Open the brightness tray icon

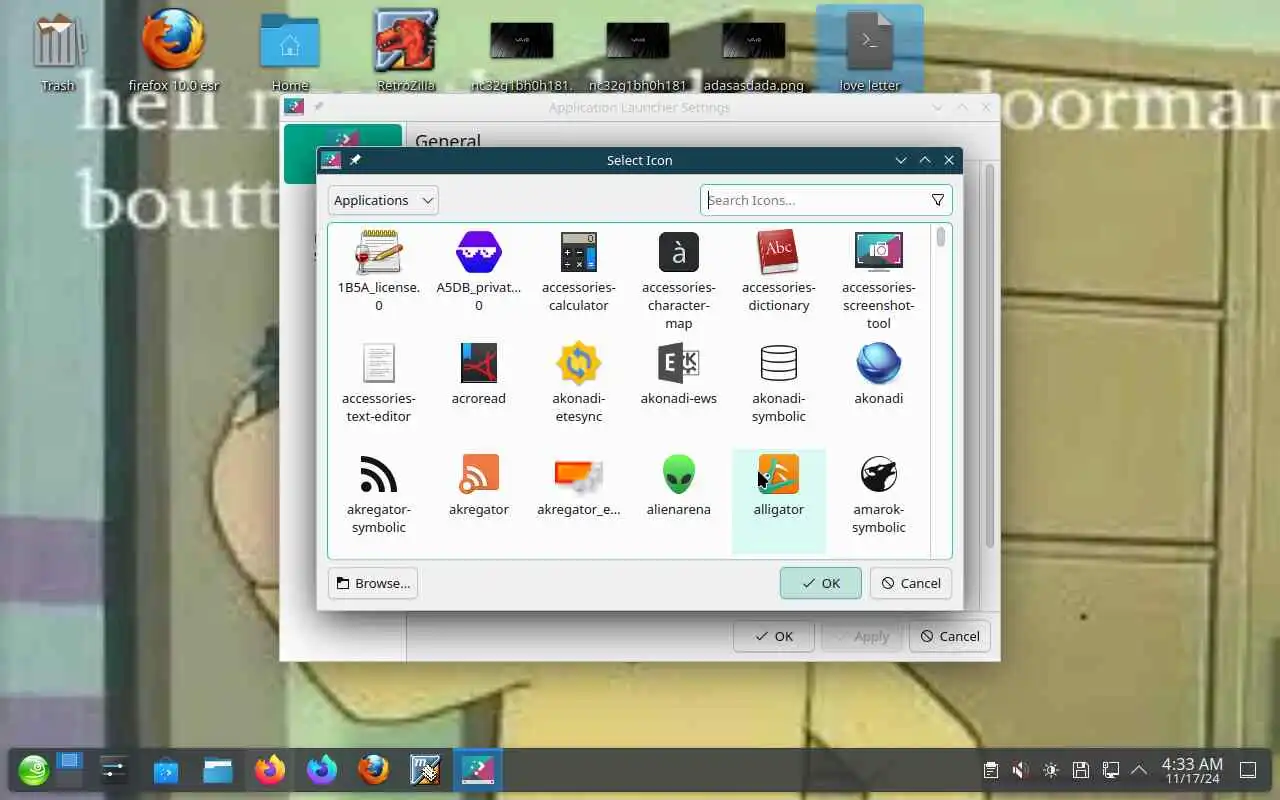(1050, 770)
